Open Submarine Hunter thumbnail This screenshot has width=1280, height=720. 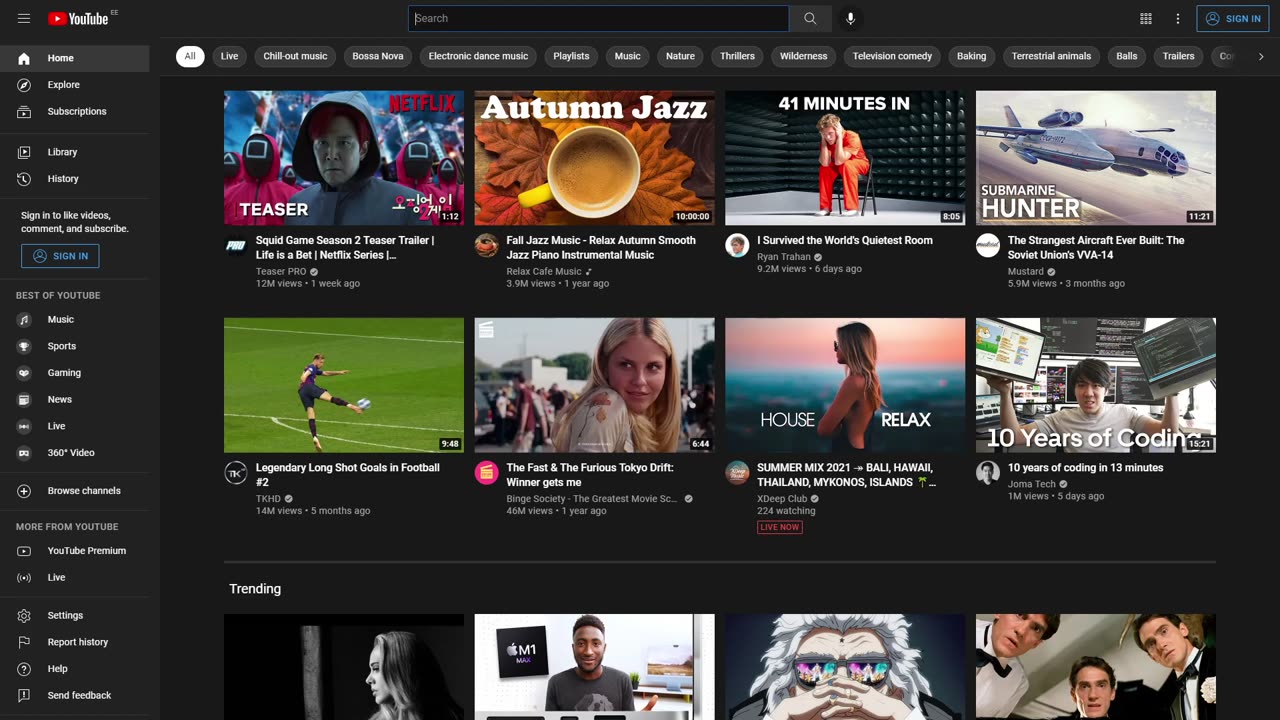1096,158
